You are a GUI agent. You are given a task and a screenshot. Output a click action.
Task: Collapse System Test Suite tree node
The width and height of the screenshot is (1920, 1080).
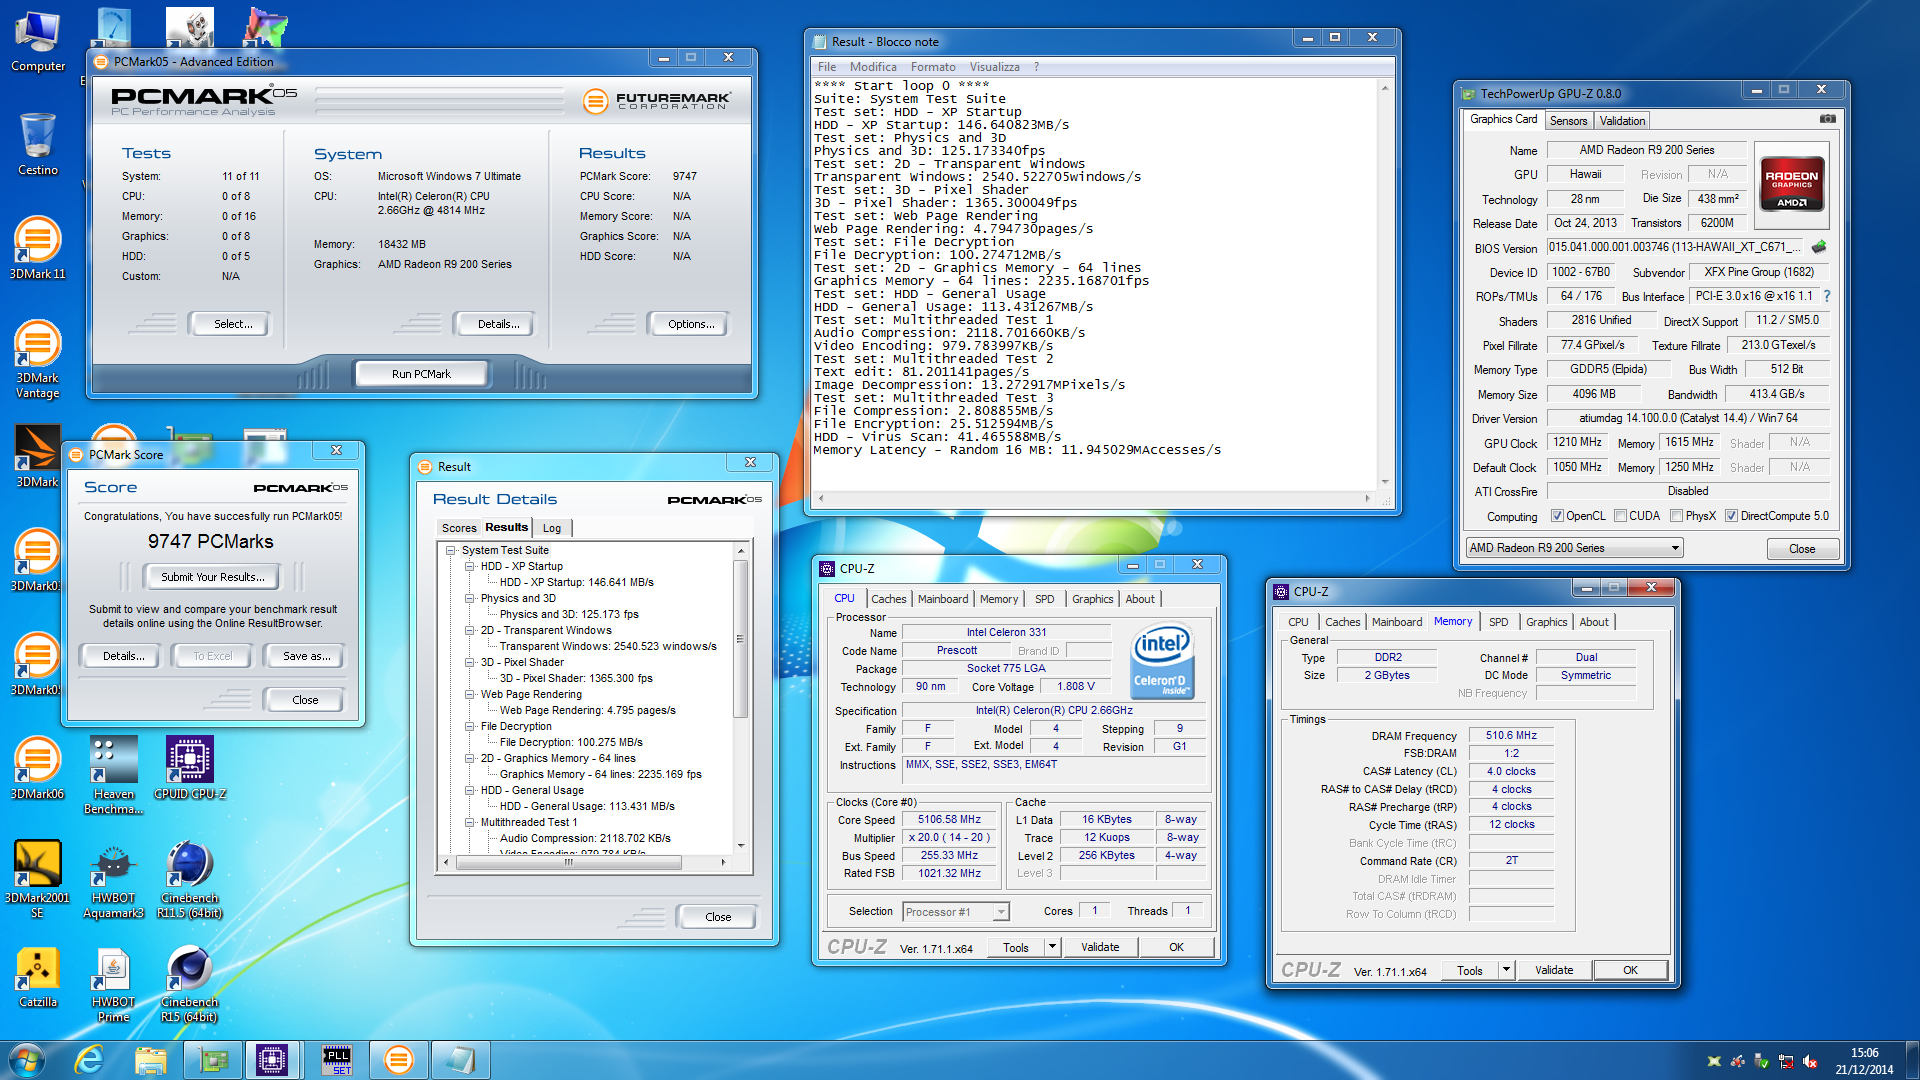[x=450, y=550]
